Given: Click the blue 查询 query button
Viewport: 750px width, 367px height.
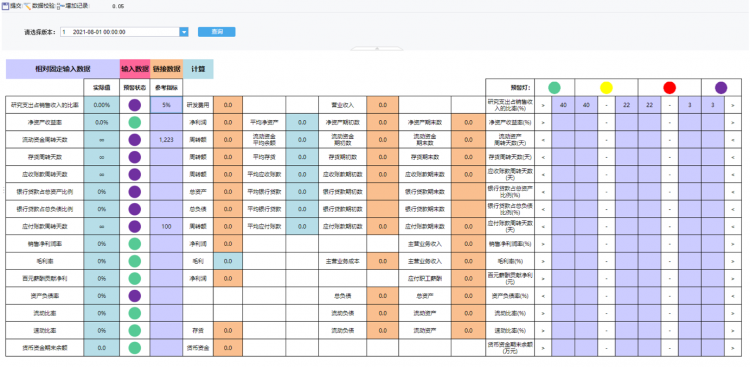Looking at the screenshot, I should point(217,32).
